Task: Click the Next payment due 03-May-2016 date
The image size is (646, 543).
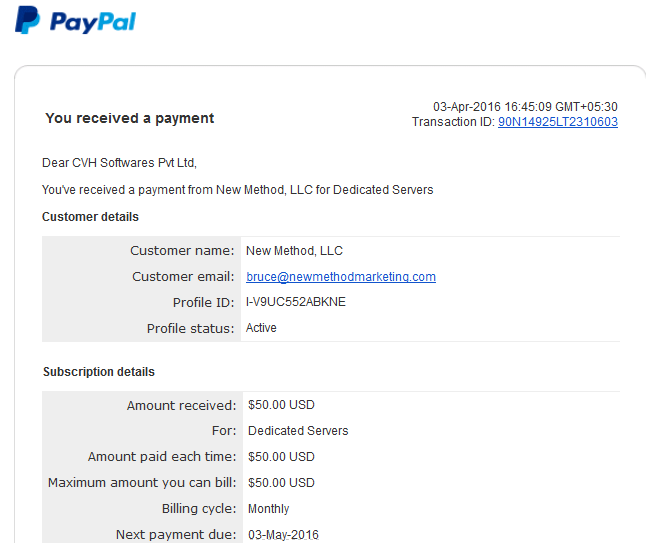Action: pyautogui.click(x=283, y=535)
